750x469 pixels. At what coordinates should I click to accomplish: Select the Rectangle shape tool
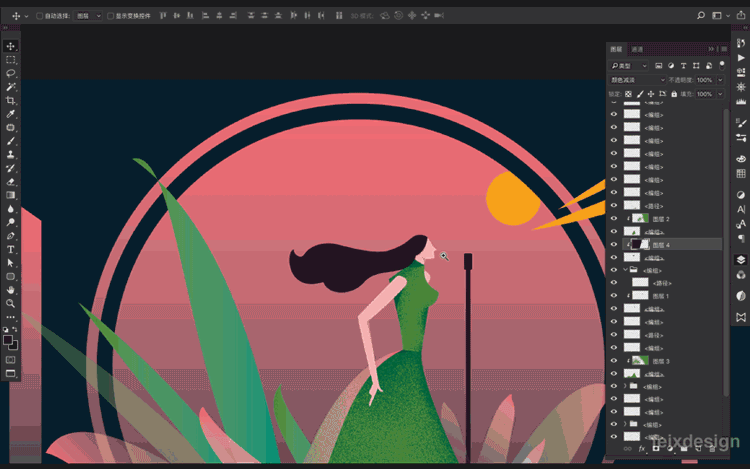[x=11, y=276]
